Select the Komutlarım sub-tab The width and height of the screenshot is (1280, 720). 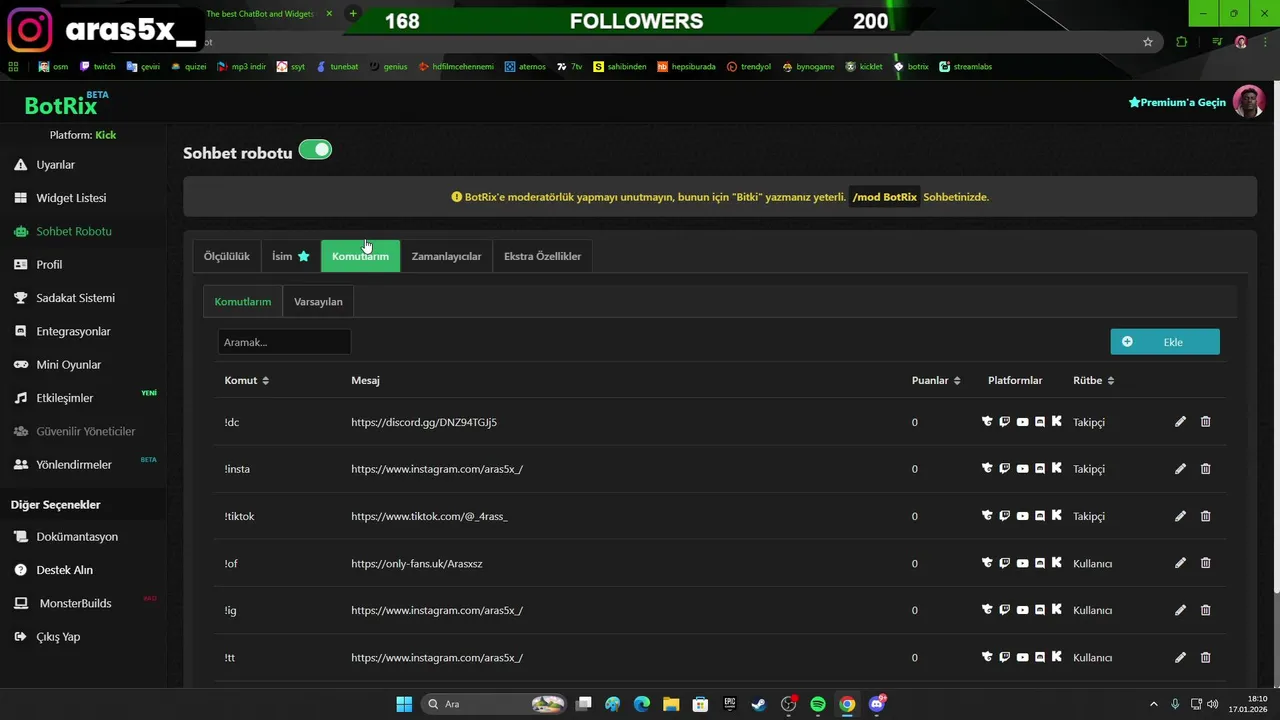point(243,302)
